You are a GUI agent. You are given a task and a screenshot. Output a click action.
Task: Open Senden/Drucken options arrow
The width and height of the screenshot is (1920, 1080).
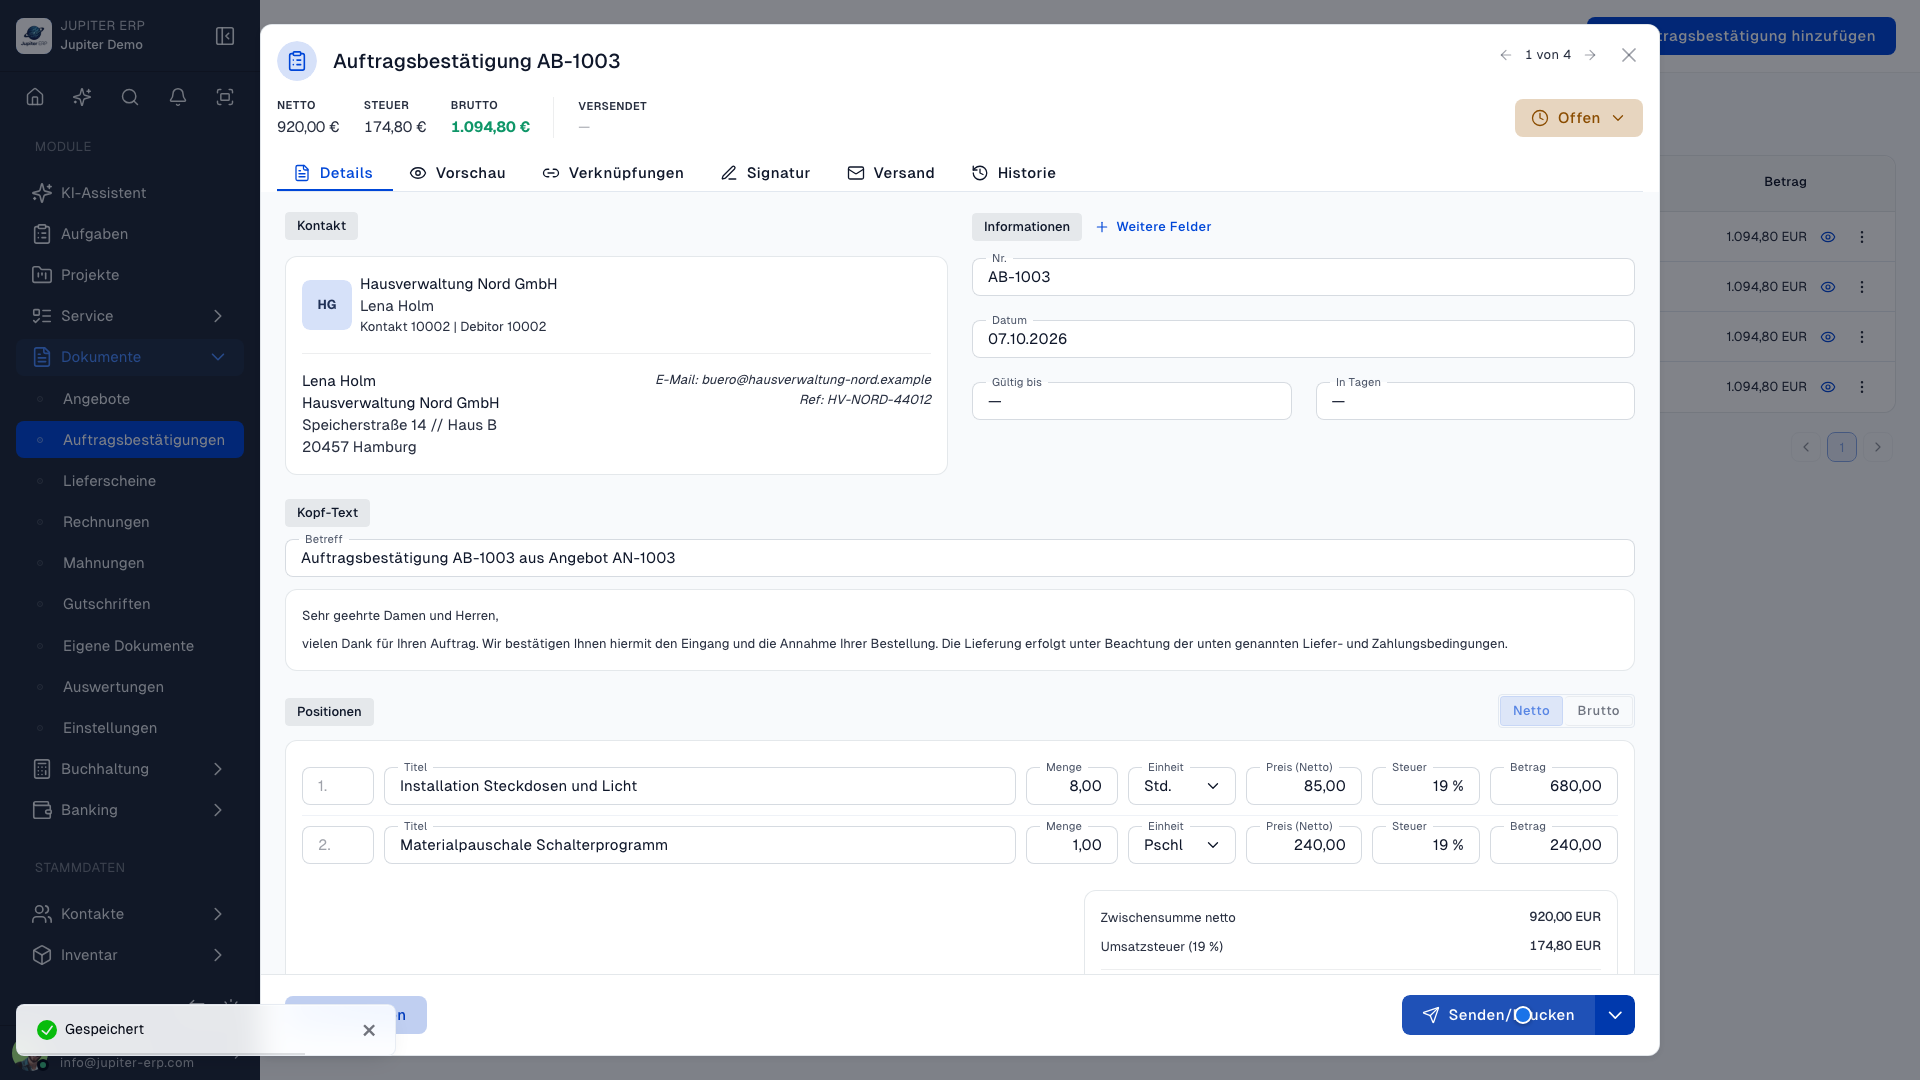[x=1615, y=1015]
